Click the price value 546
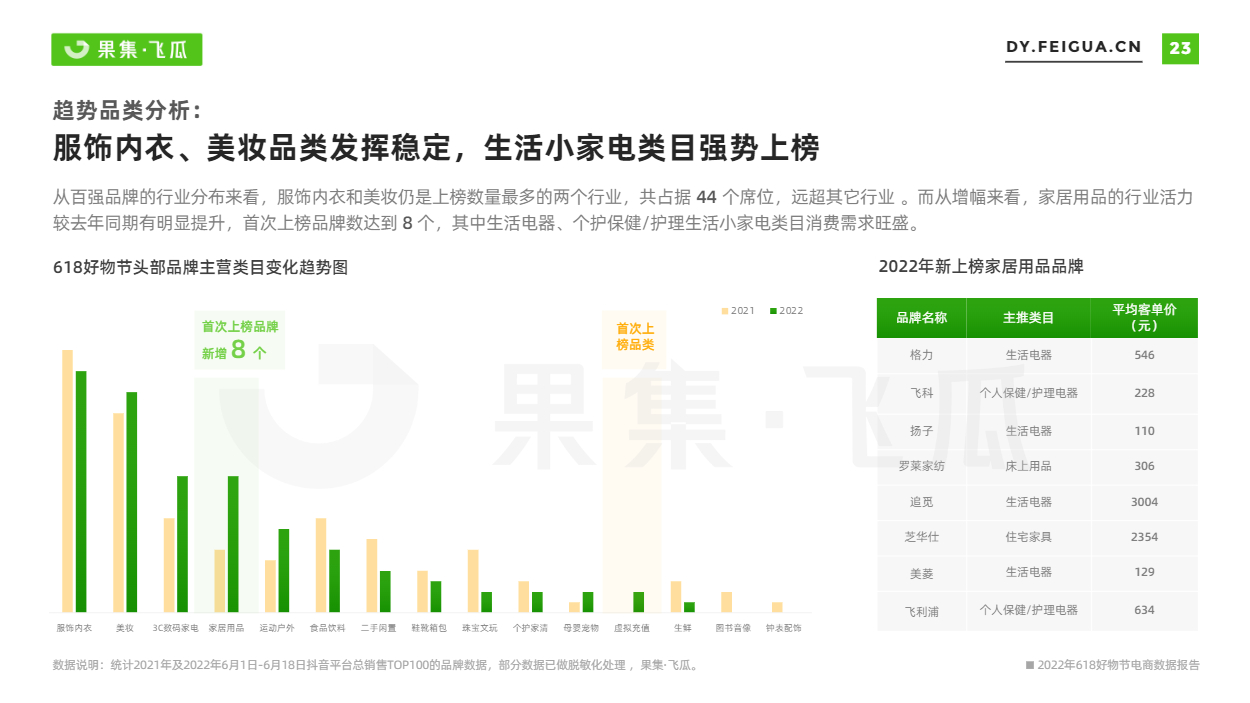 [x=1144, y=355]
